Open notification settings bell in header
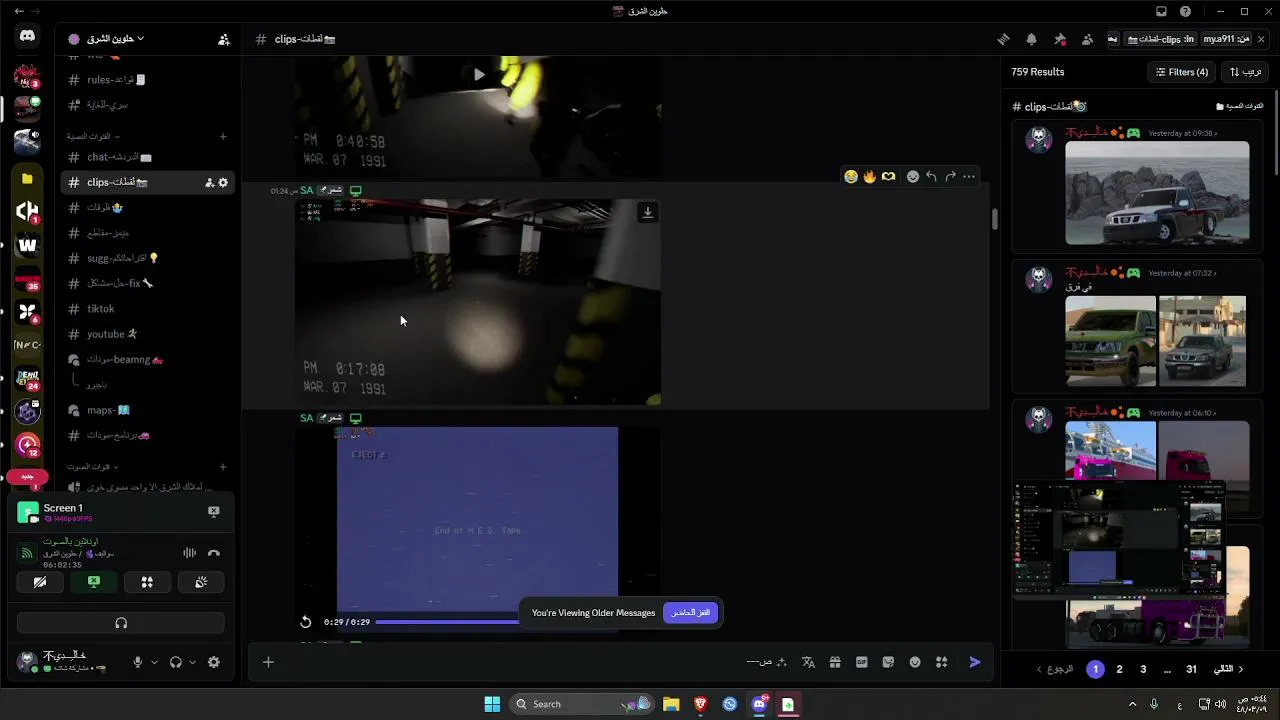1280x720 pixels. [x=1031, y=39]
